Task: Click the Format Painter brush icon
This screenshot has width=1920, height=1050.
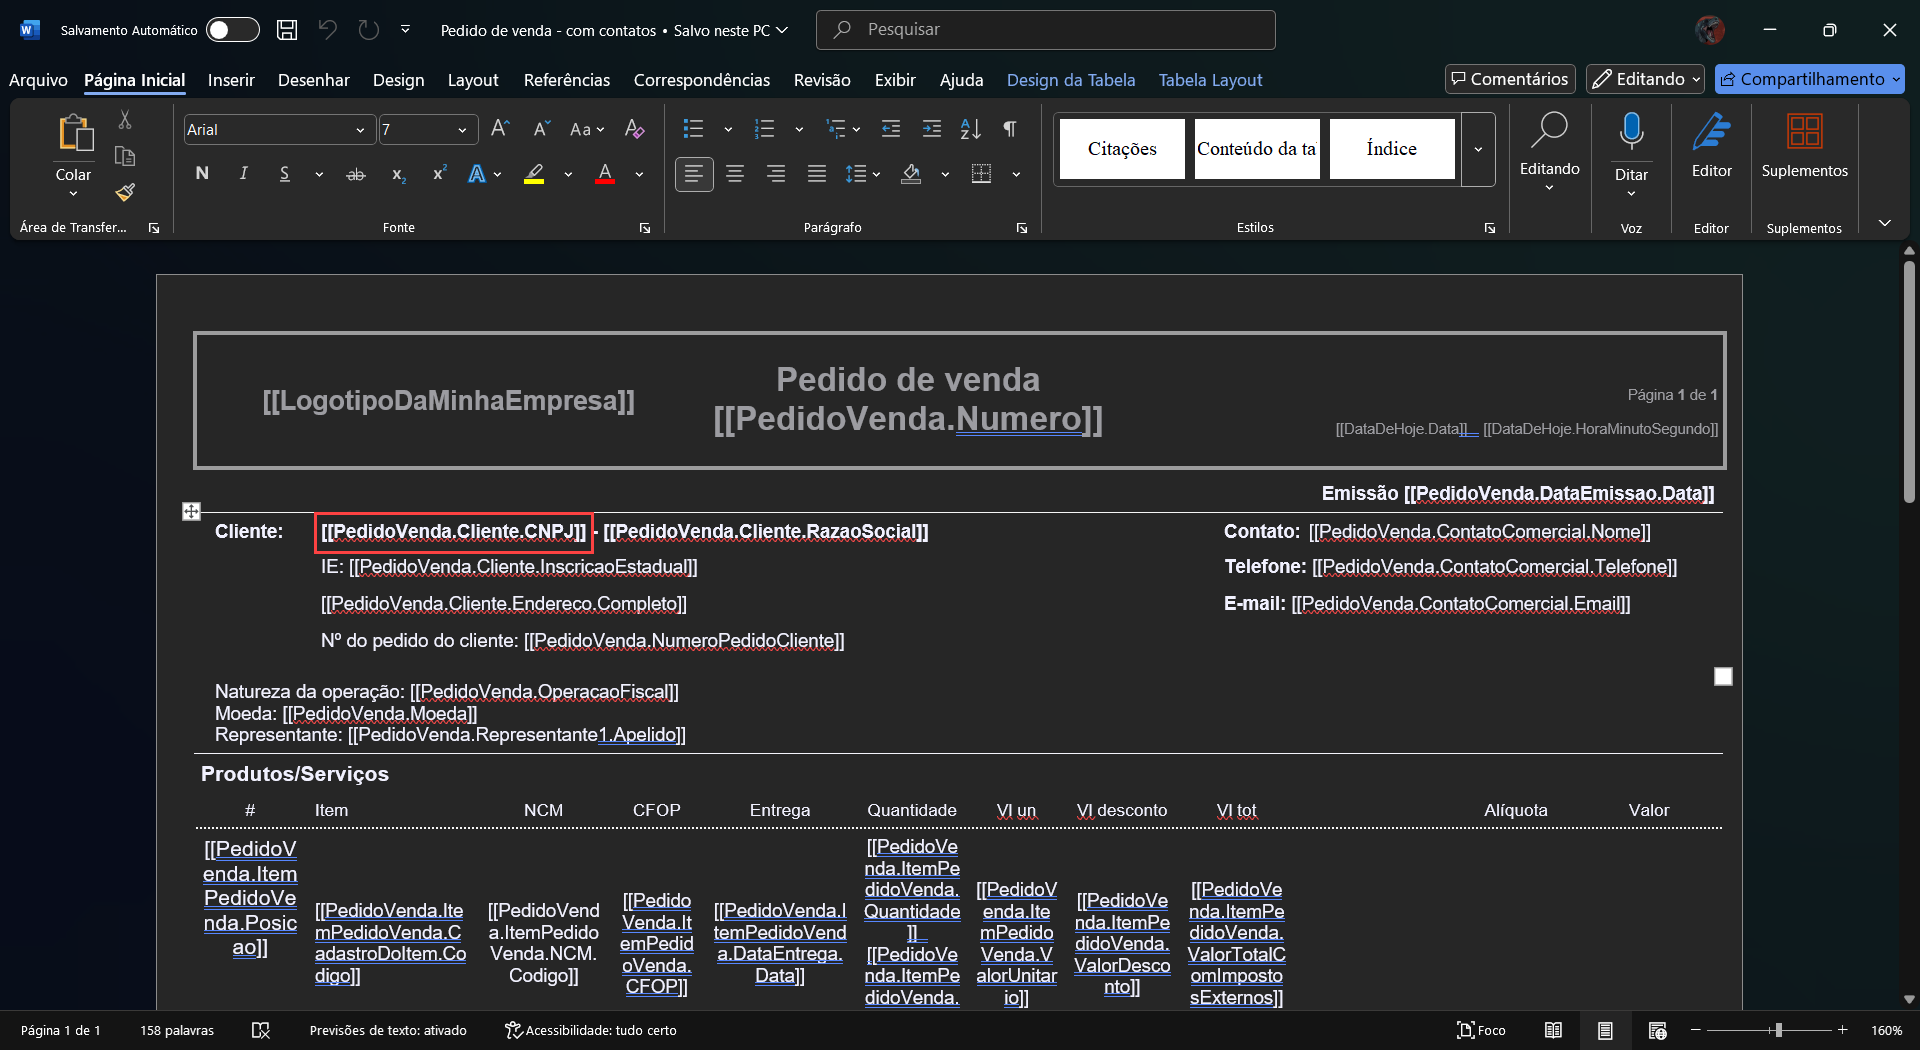Action: [x=125, y=192]
